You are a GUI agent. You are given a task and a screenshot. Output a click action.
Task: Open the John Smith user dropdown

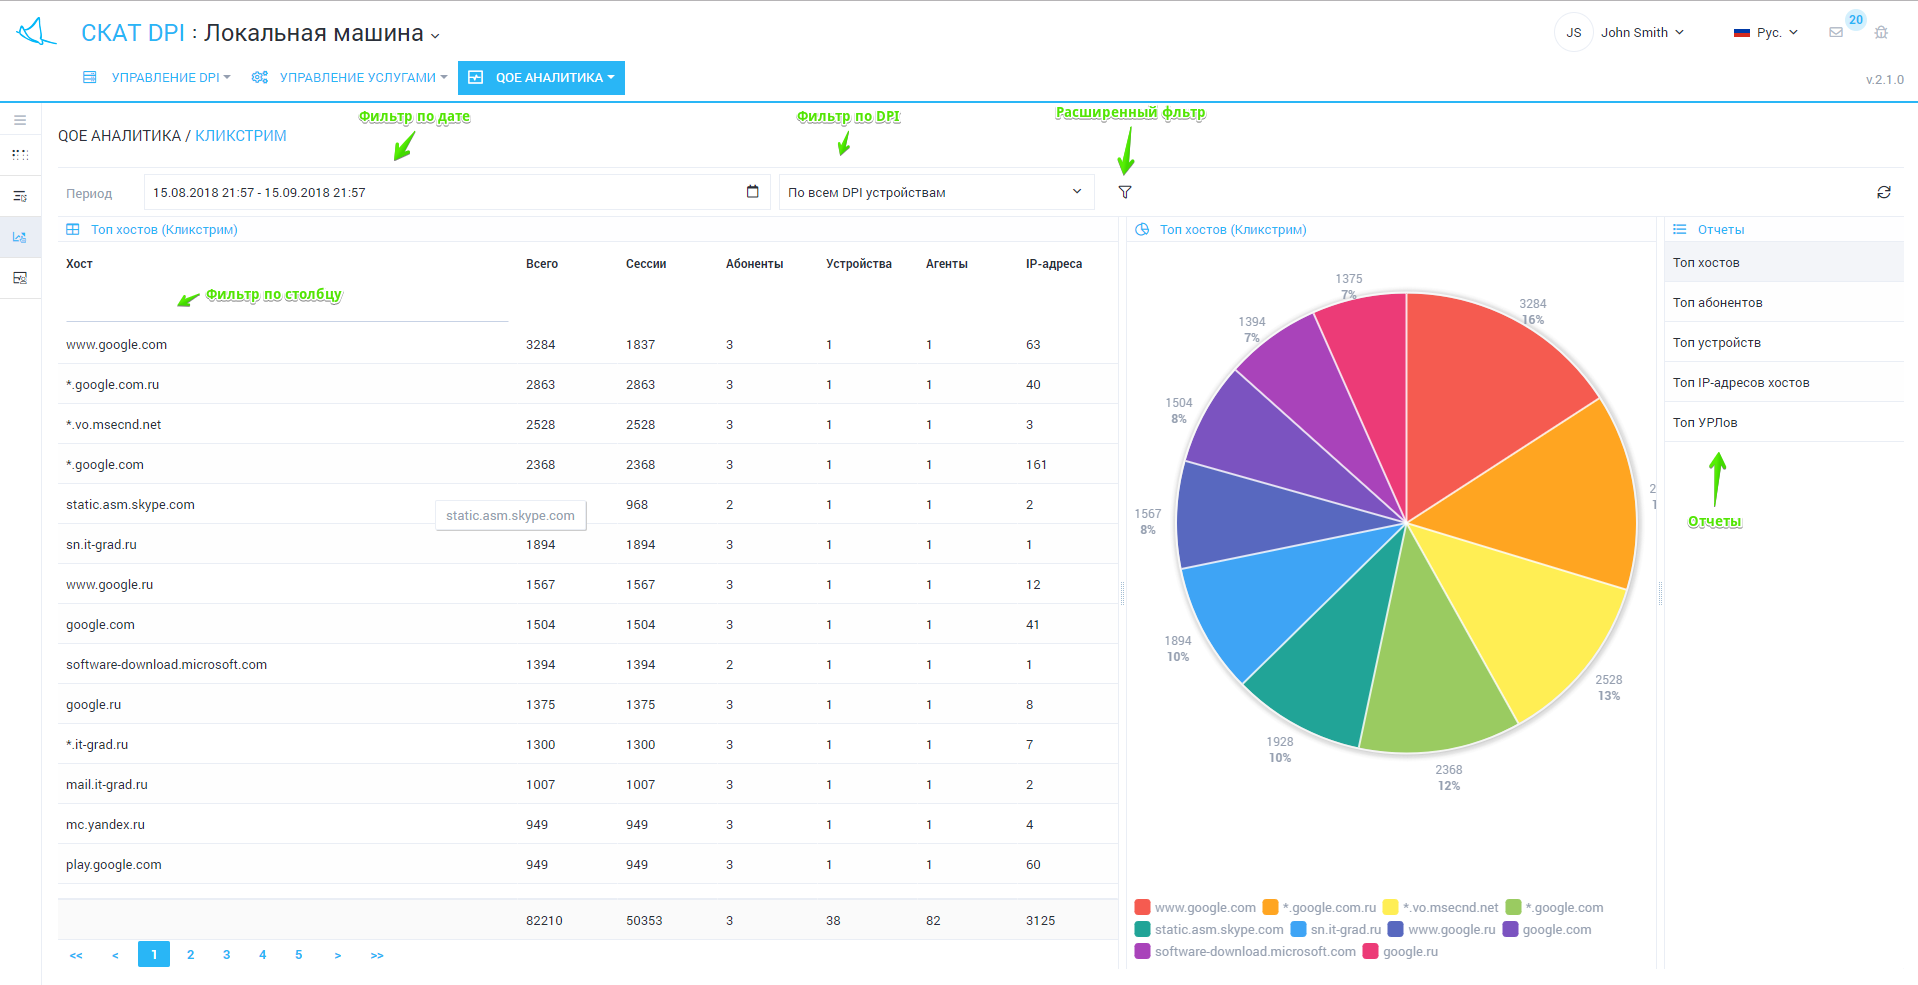tap(1641, 33)
